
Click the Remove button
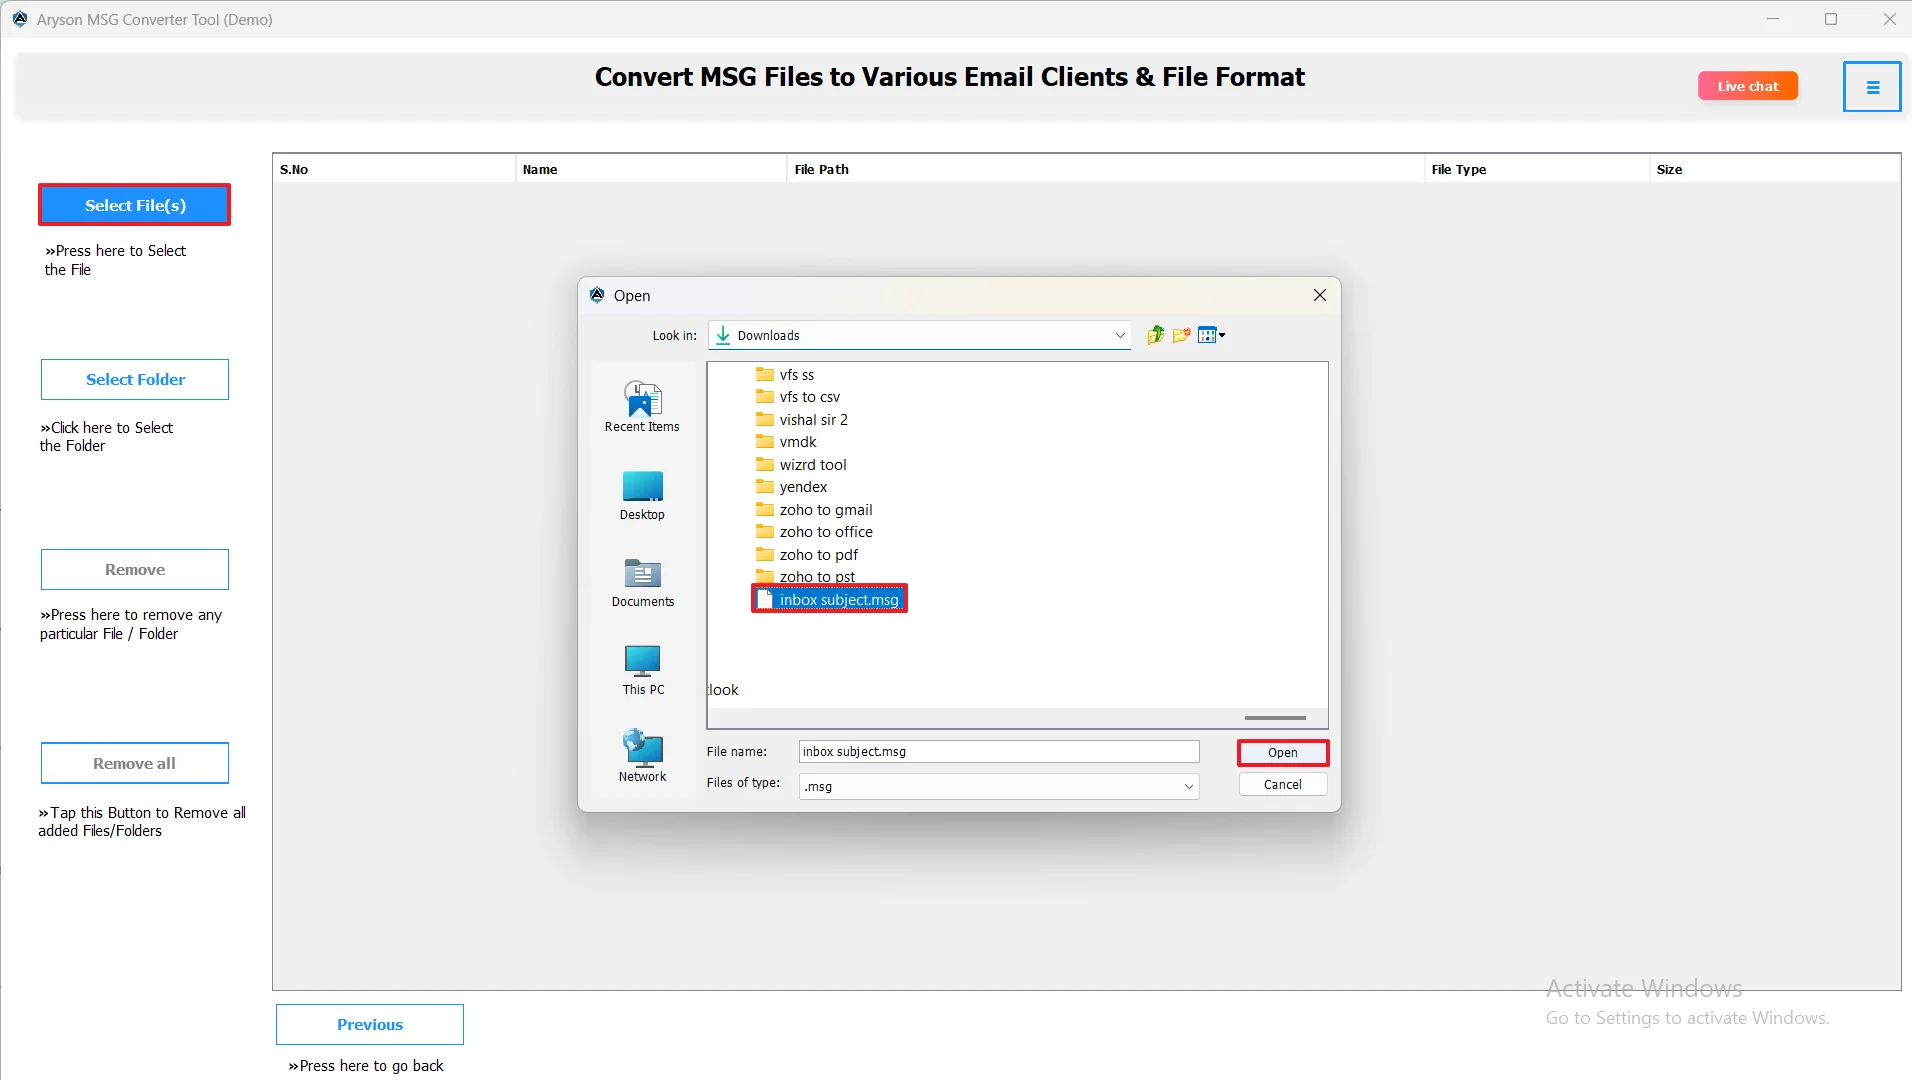click(135, 570)
